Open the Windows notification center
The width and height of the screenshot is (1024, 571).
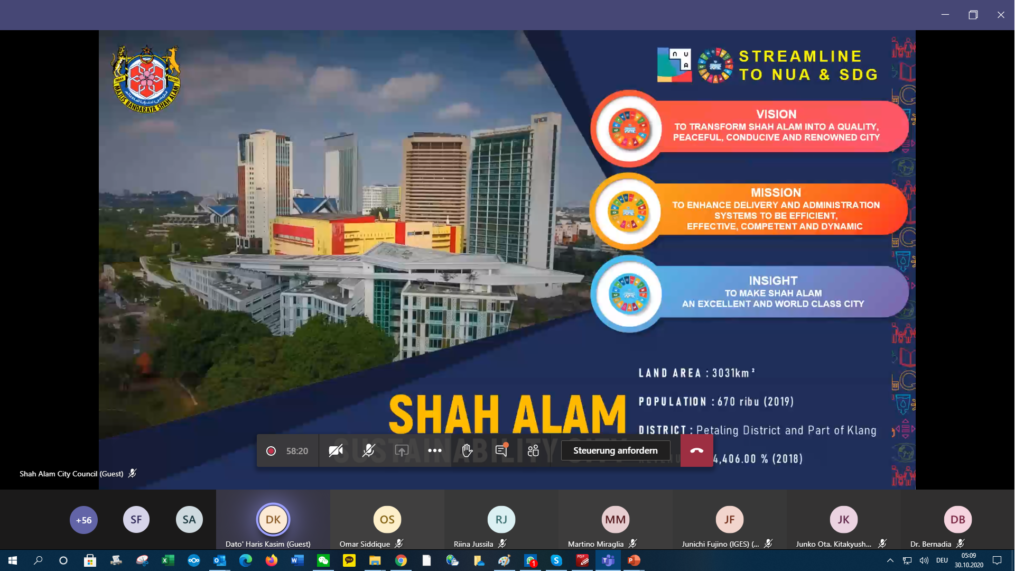pyautogui.click(x=996, y=561)
